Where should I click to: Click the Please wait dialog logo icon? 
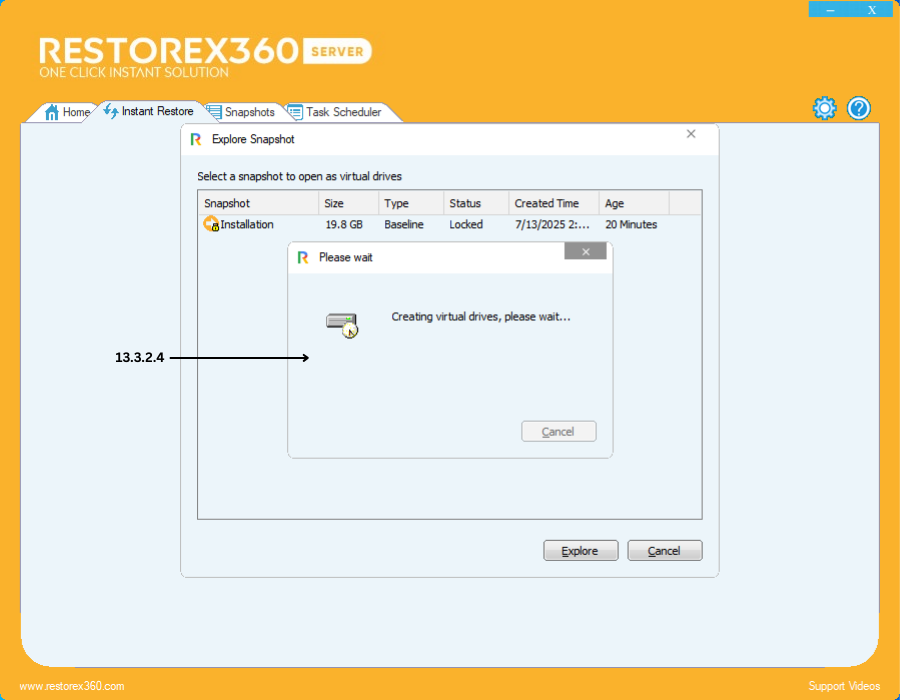tap(303, 258)
